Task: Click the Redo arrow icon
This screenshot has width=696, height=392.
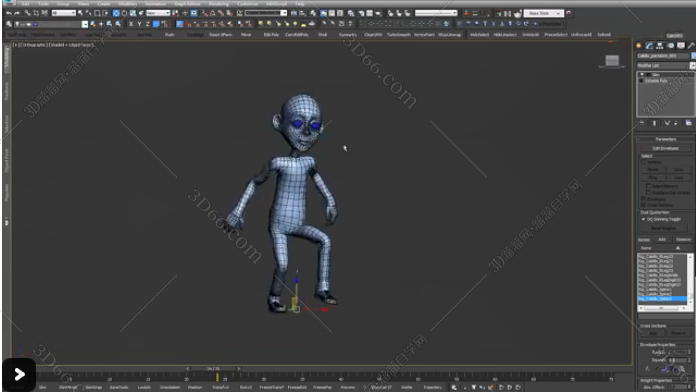Action: (x=17, y=13)
